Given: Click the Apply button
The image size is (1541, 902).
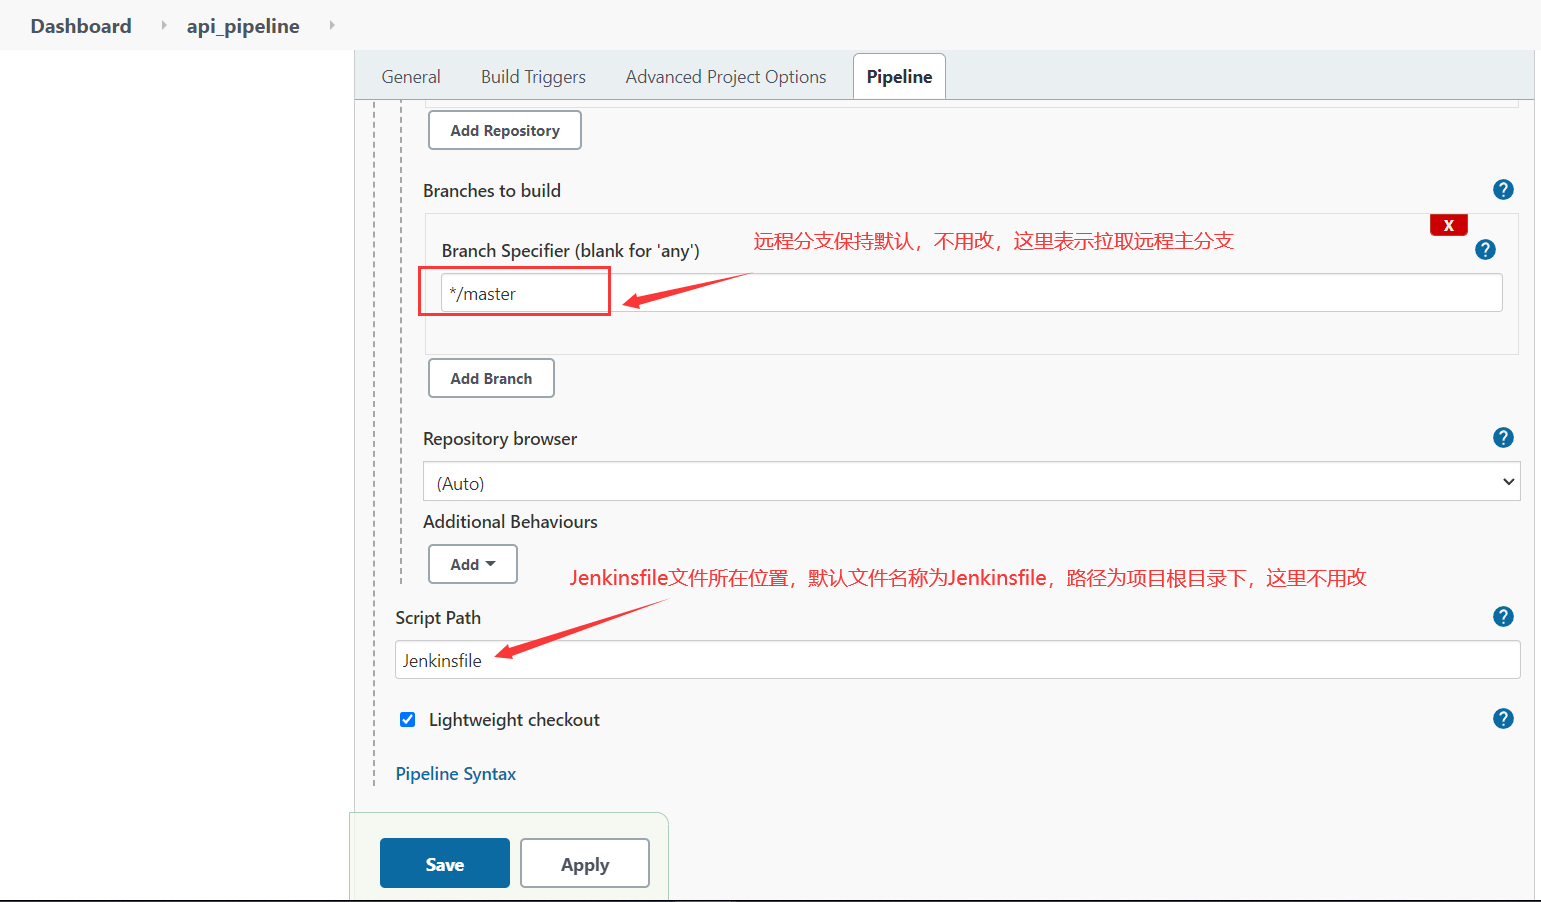Looking at the screenshot, I should pos(584,864).
